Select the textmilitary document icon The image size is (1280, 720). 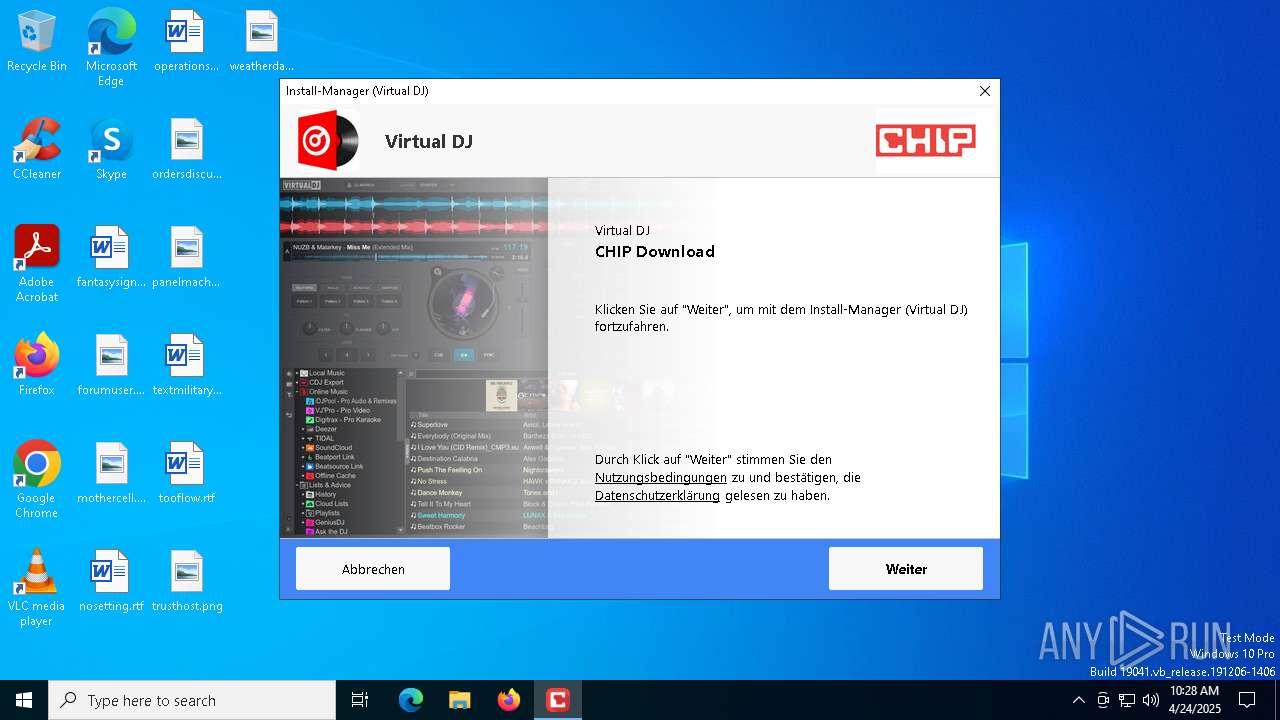click(x=186, y=366)
